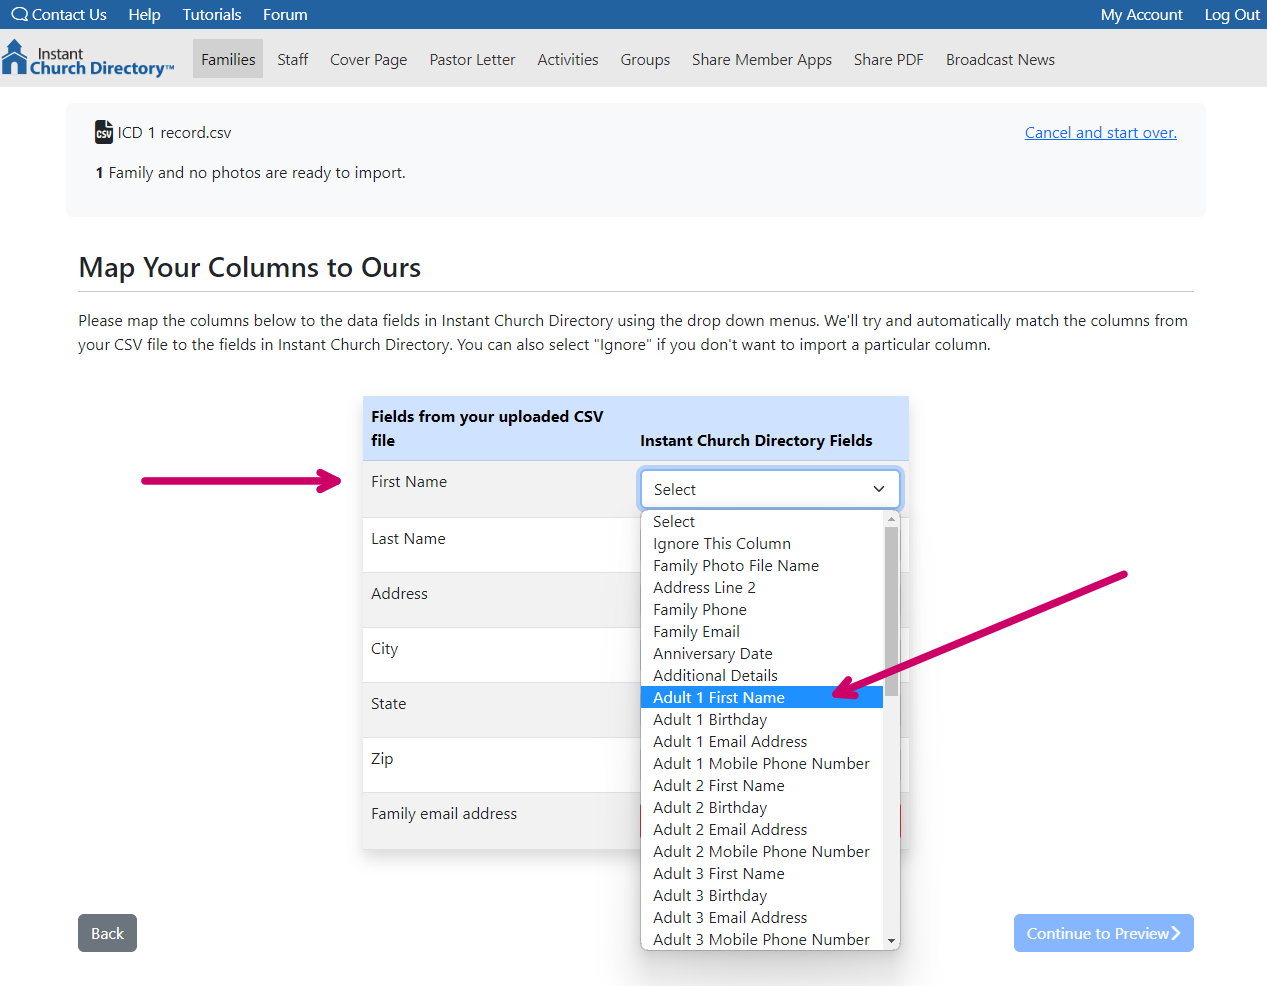This screenshot has width=1267, height=986.
Task: Click the Contact Us chat icon
Action: (x=20, y=14)
